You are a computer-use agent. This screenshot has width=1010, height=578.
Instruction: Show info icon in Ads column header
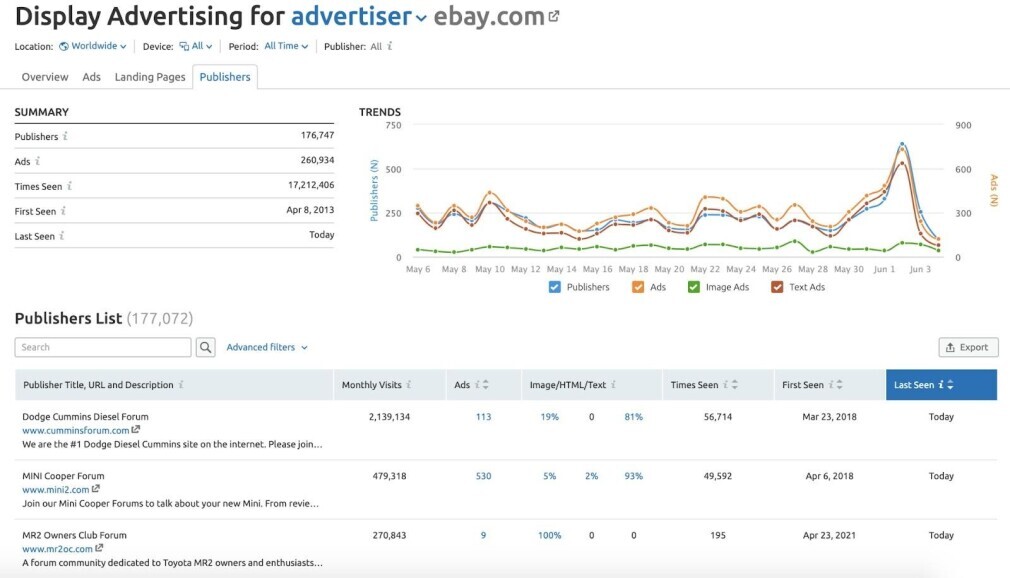coord(477,385)
